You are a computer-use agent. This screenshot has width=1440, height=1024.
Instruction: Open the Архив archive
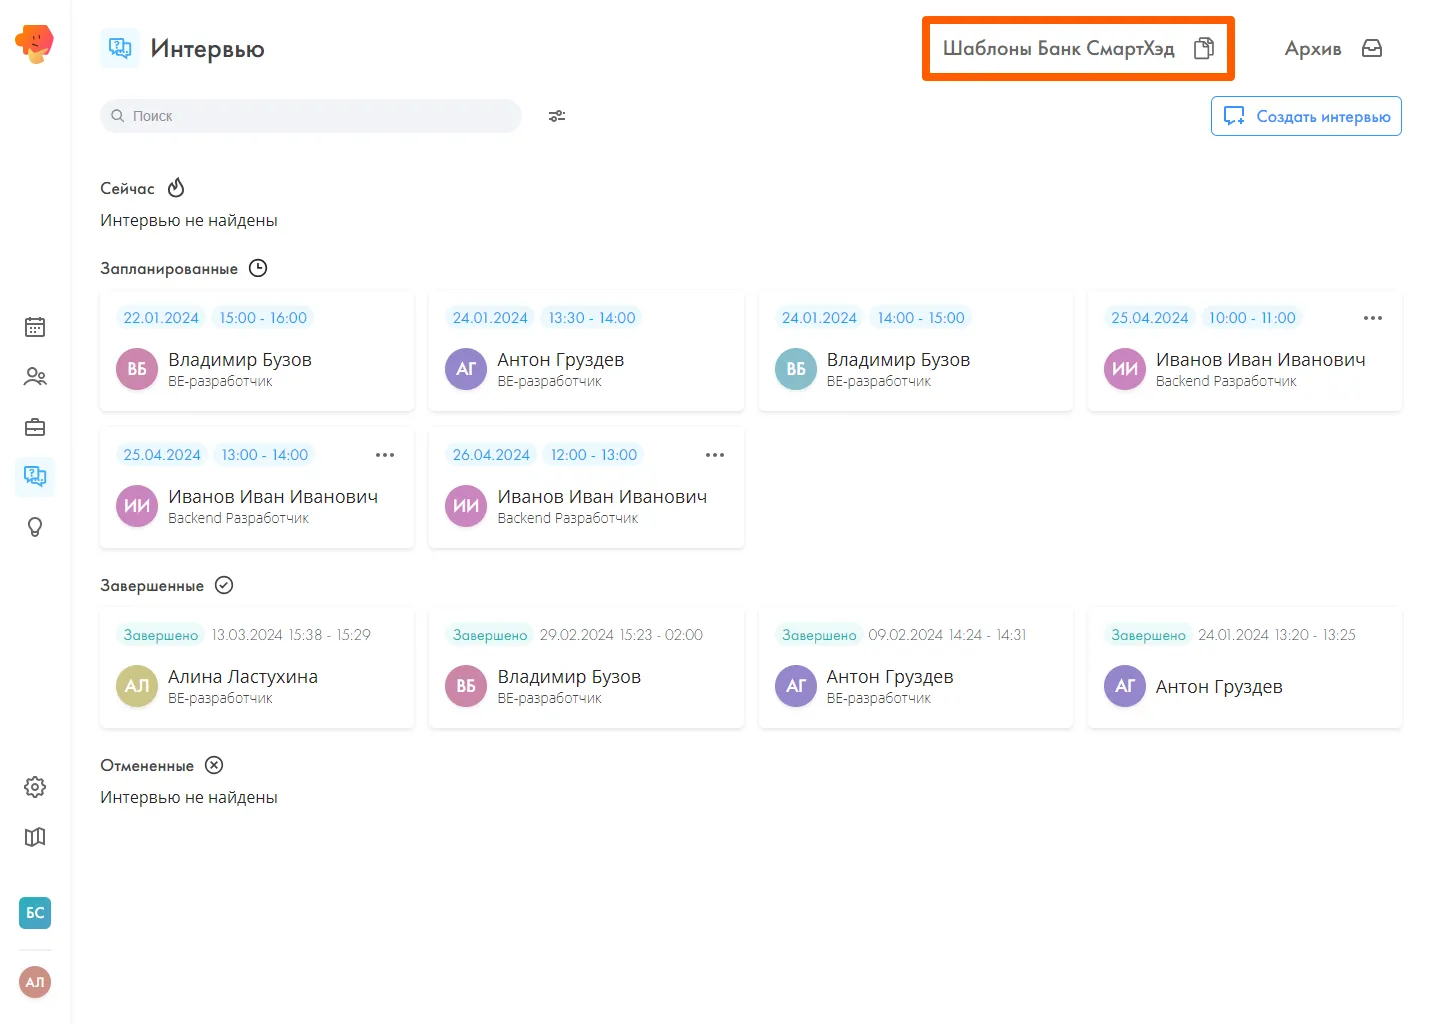click(x=1333, y=48)
